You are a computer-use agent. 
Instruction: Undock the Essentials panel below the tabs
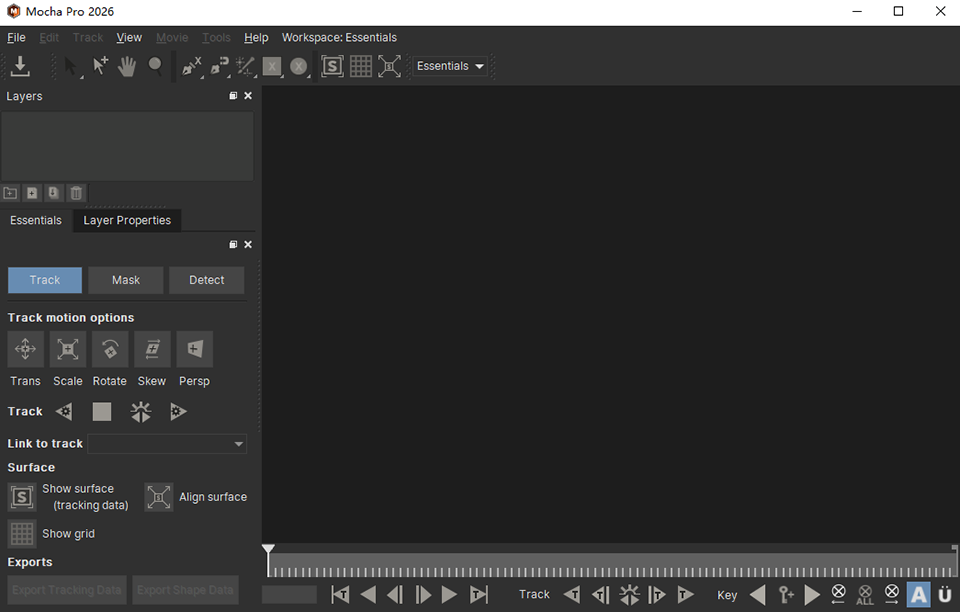(233, 244)
